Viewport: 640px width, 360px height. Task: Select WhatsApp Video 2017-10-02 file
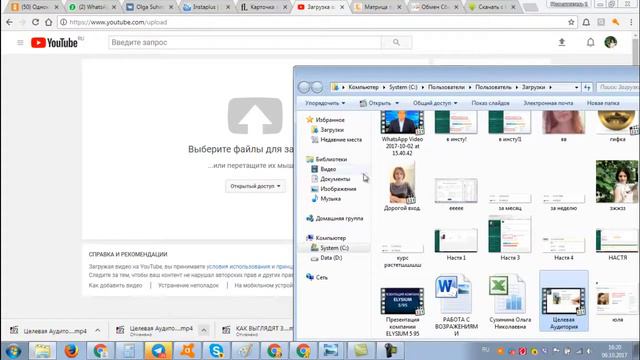point(402,133)
